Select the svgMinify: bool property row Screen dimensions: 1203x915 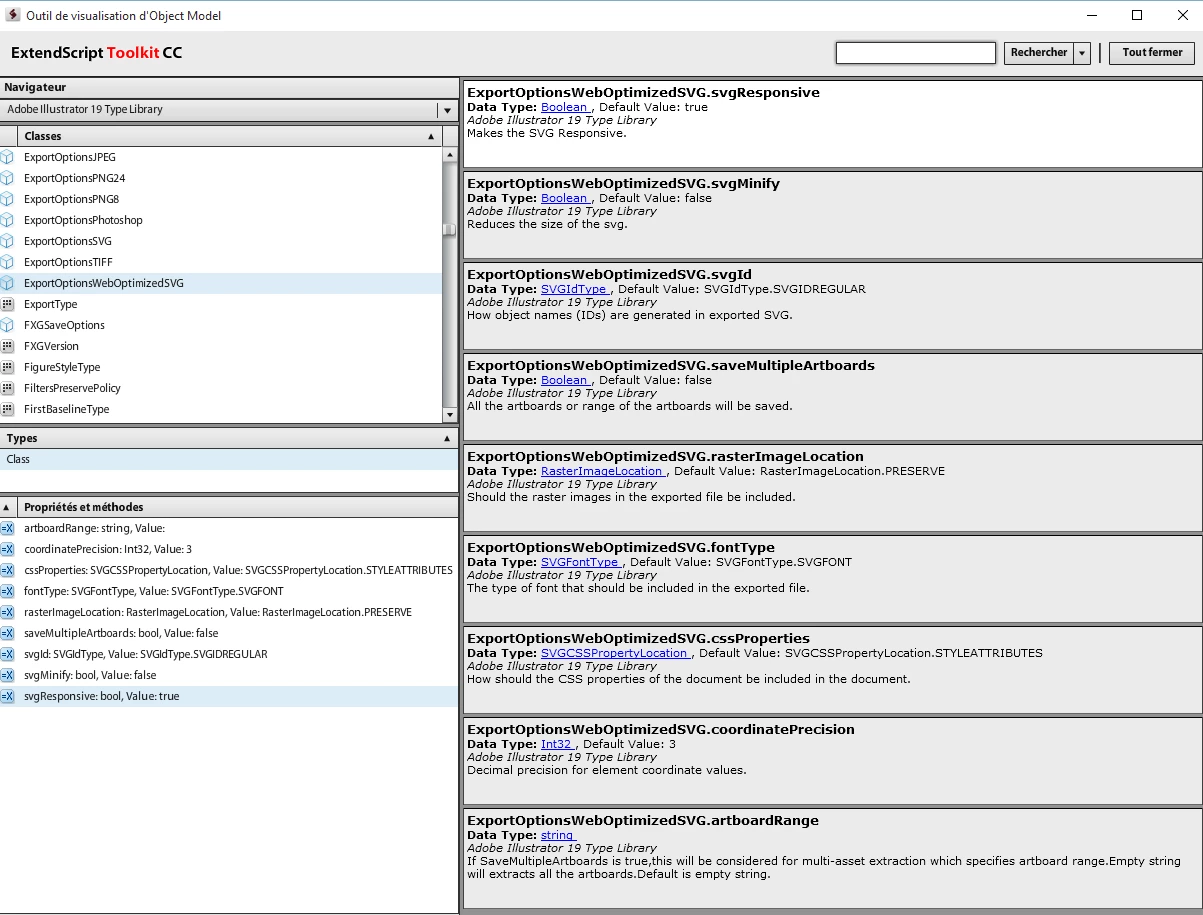point(229,675)
